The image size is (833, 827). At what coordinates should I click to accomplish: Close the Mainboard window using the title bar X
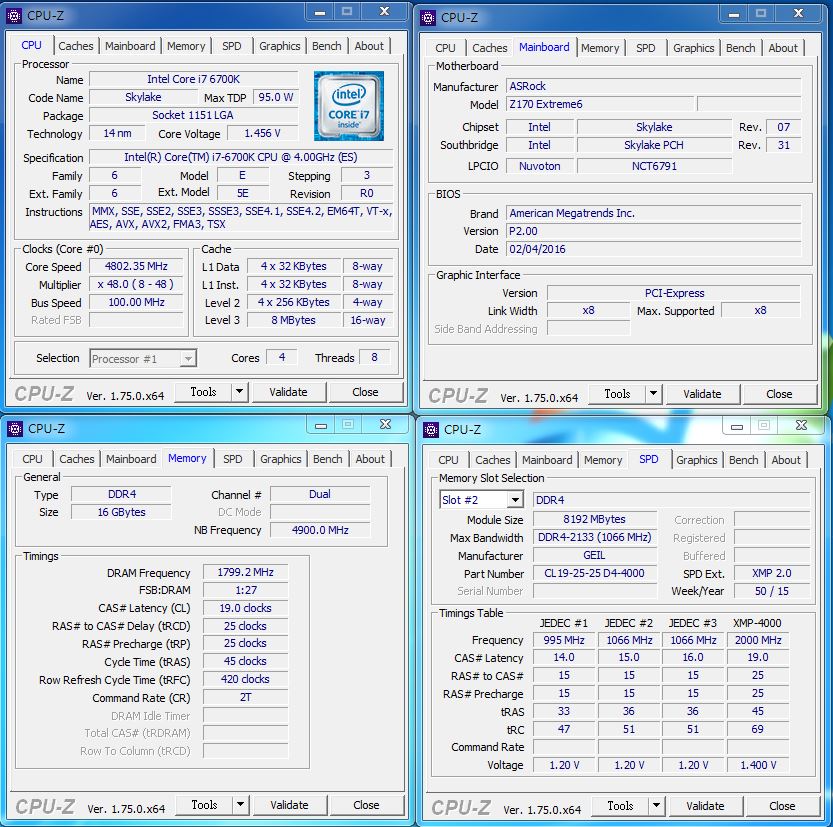[x=798, y=14]
